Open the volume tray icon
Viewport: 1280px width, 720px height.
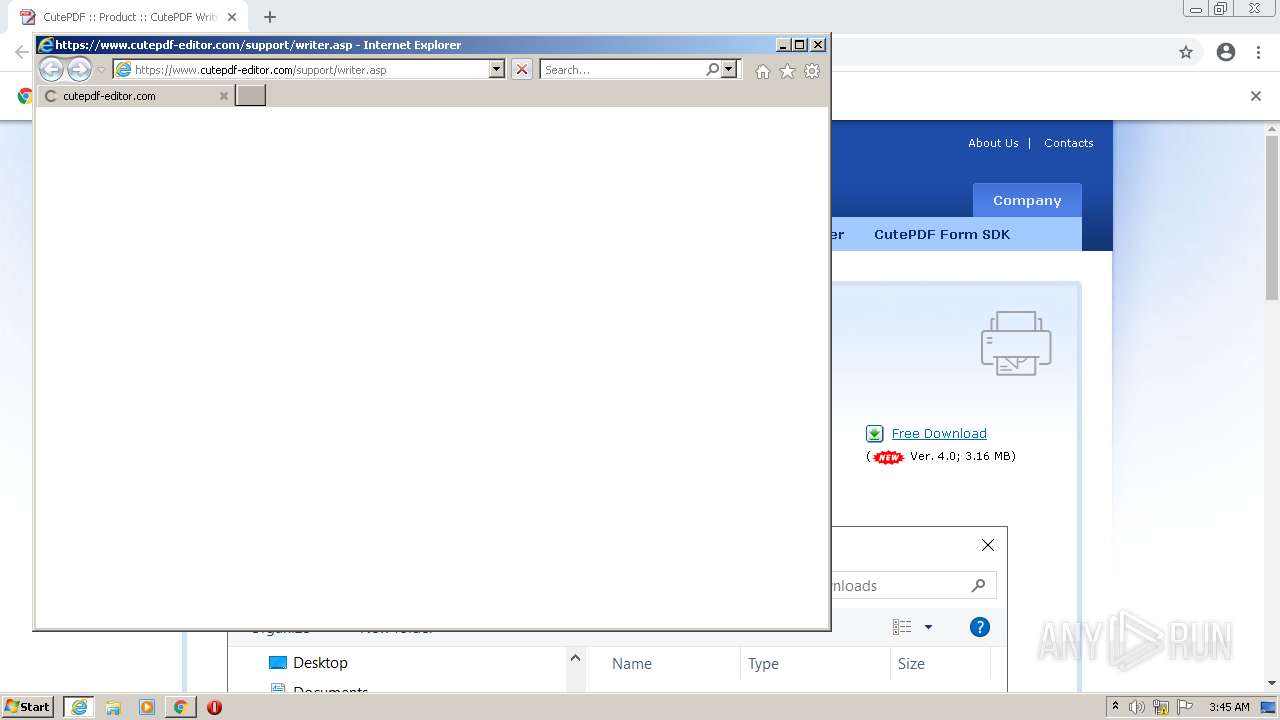(1137, 707)
